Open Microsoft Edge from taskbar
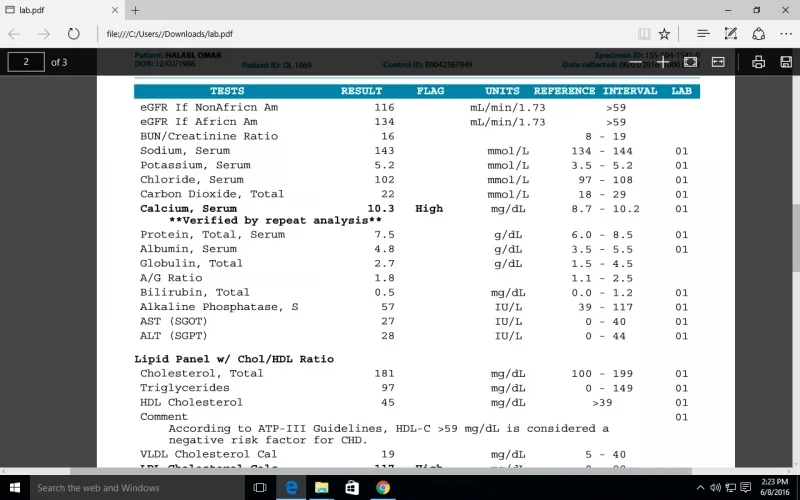 [x=291, y=488]
